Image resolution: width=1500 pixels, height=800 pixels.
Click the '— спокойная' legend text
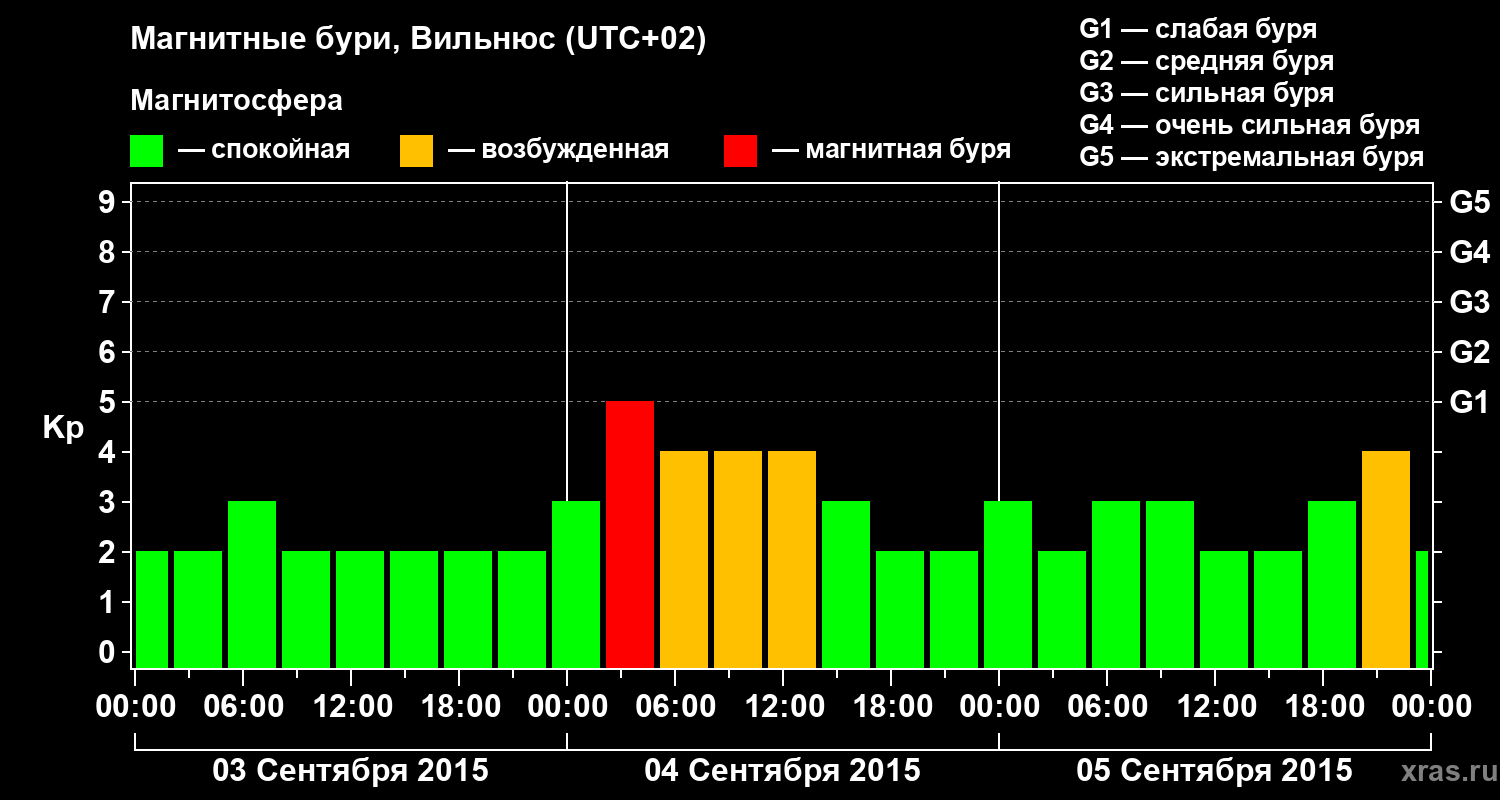click(264, 151)
